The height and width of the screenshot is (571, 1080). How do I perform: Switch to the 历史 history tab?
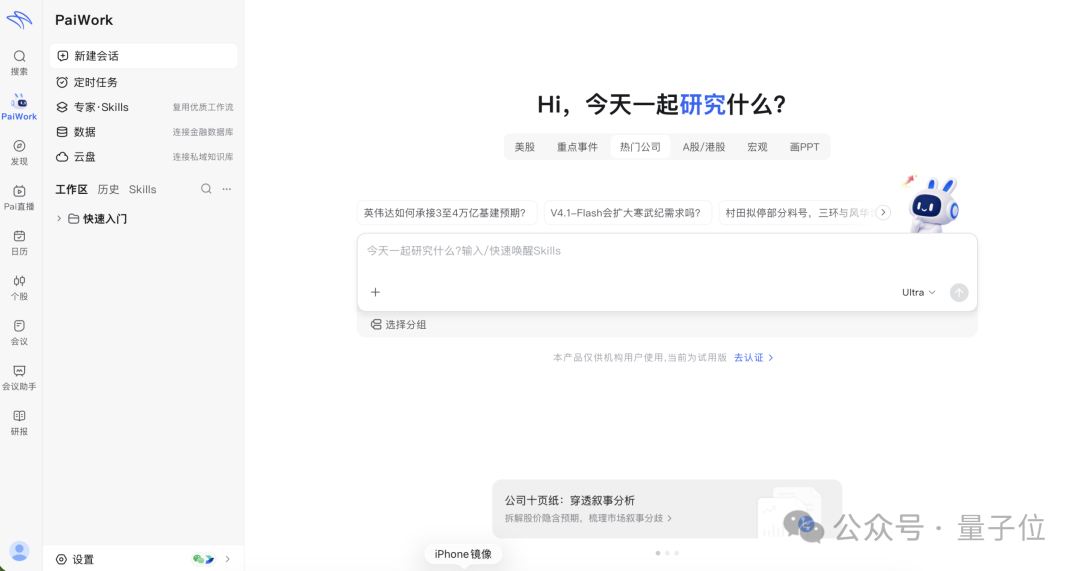108,189
